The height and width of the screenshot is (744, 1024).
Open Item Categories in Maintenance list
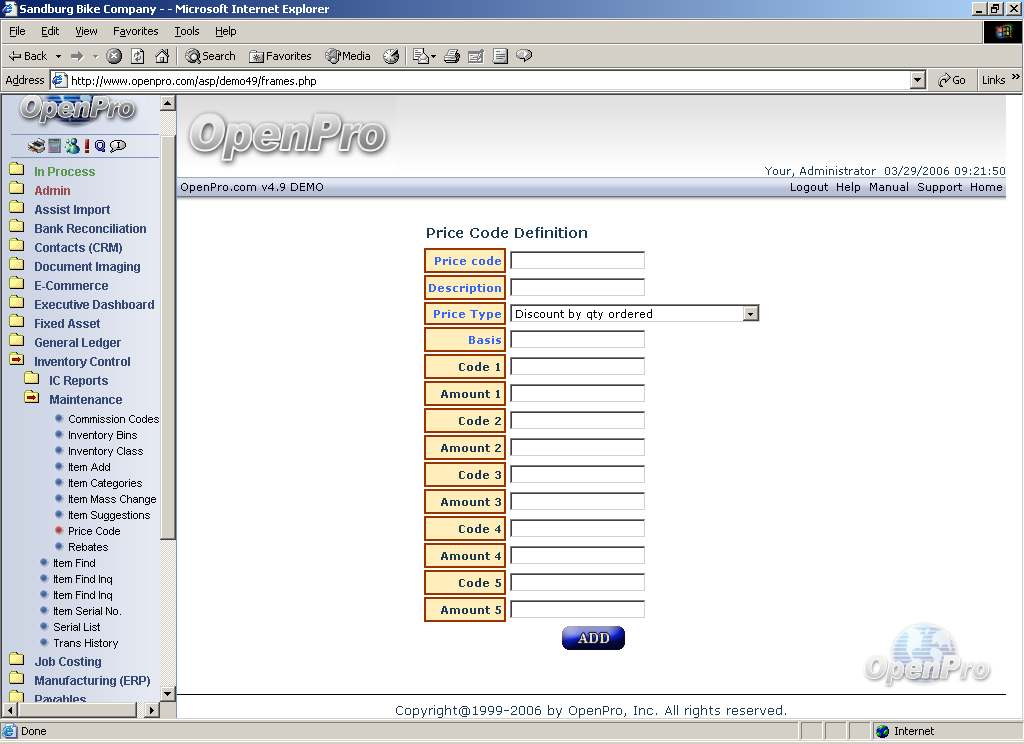104,483
